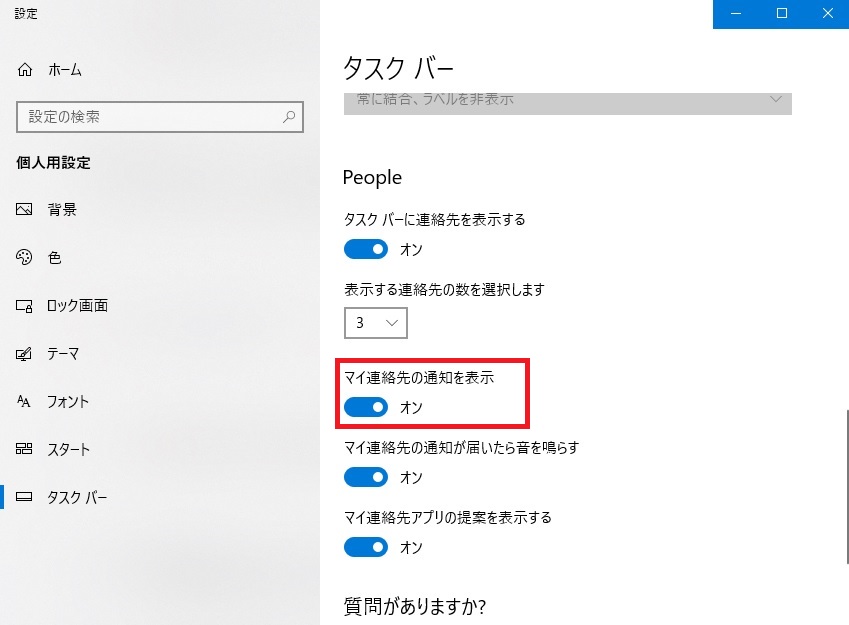Click the 表示する連絡先の数を選択します label

(445, 290)
